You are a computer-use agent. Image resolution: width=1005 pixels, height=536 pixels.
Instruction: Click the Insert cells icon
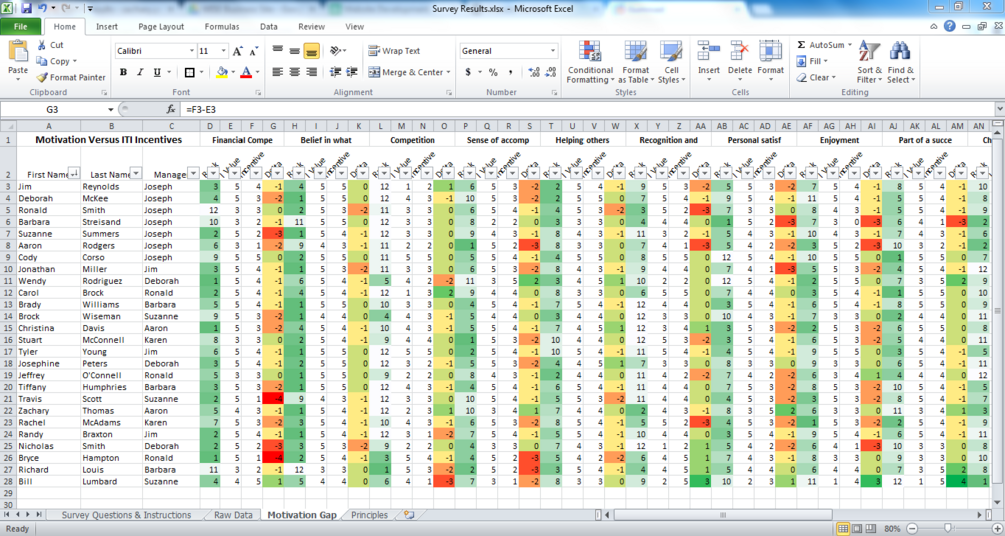click(x=709, y=51)
